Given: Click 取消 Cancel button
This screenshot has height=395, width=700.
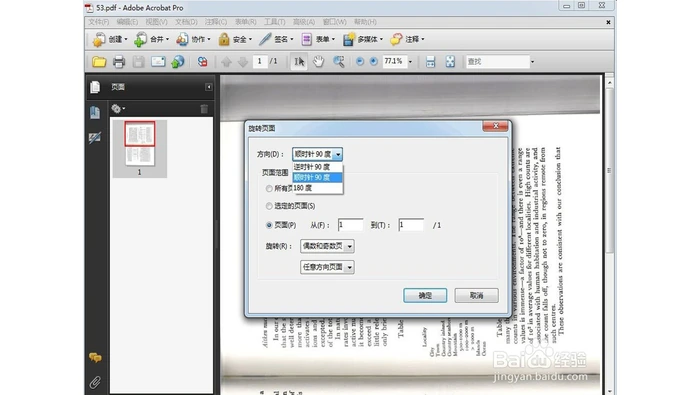Looking at the screenshot, I should click(476, 295).
